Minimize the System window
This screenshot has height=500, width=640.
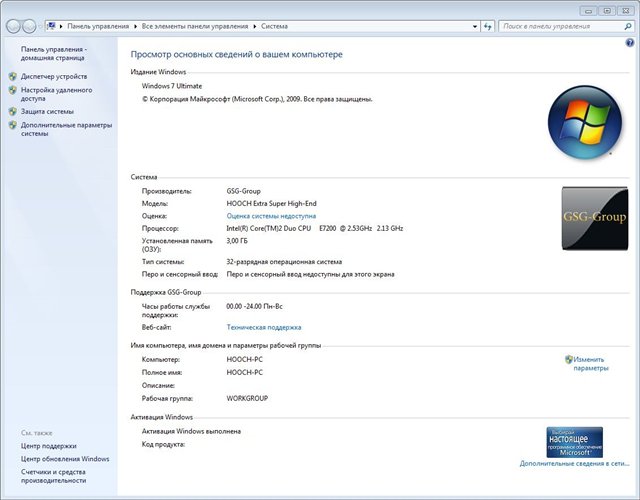[x=588, y=11]
